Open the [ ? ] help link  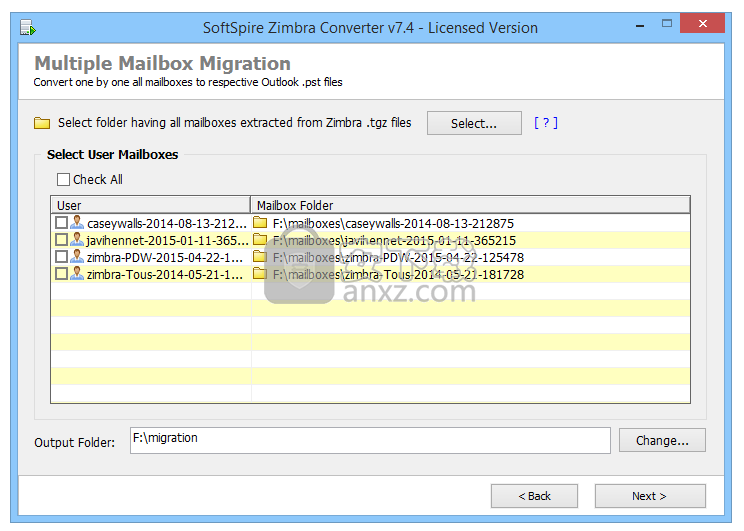tap(546, 123)
